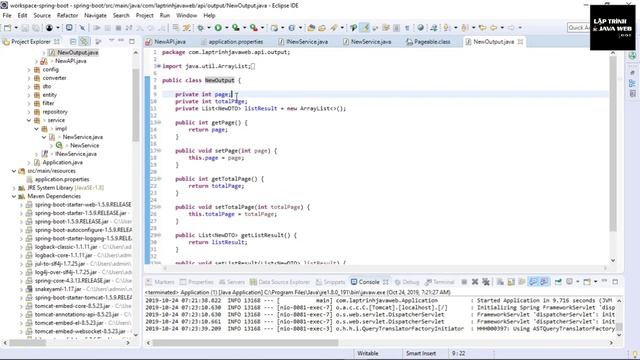Collapse the src/main/resources folder
Screen dimensions: 640x360
point(14,171)
